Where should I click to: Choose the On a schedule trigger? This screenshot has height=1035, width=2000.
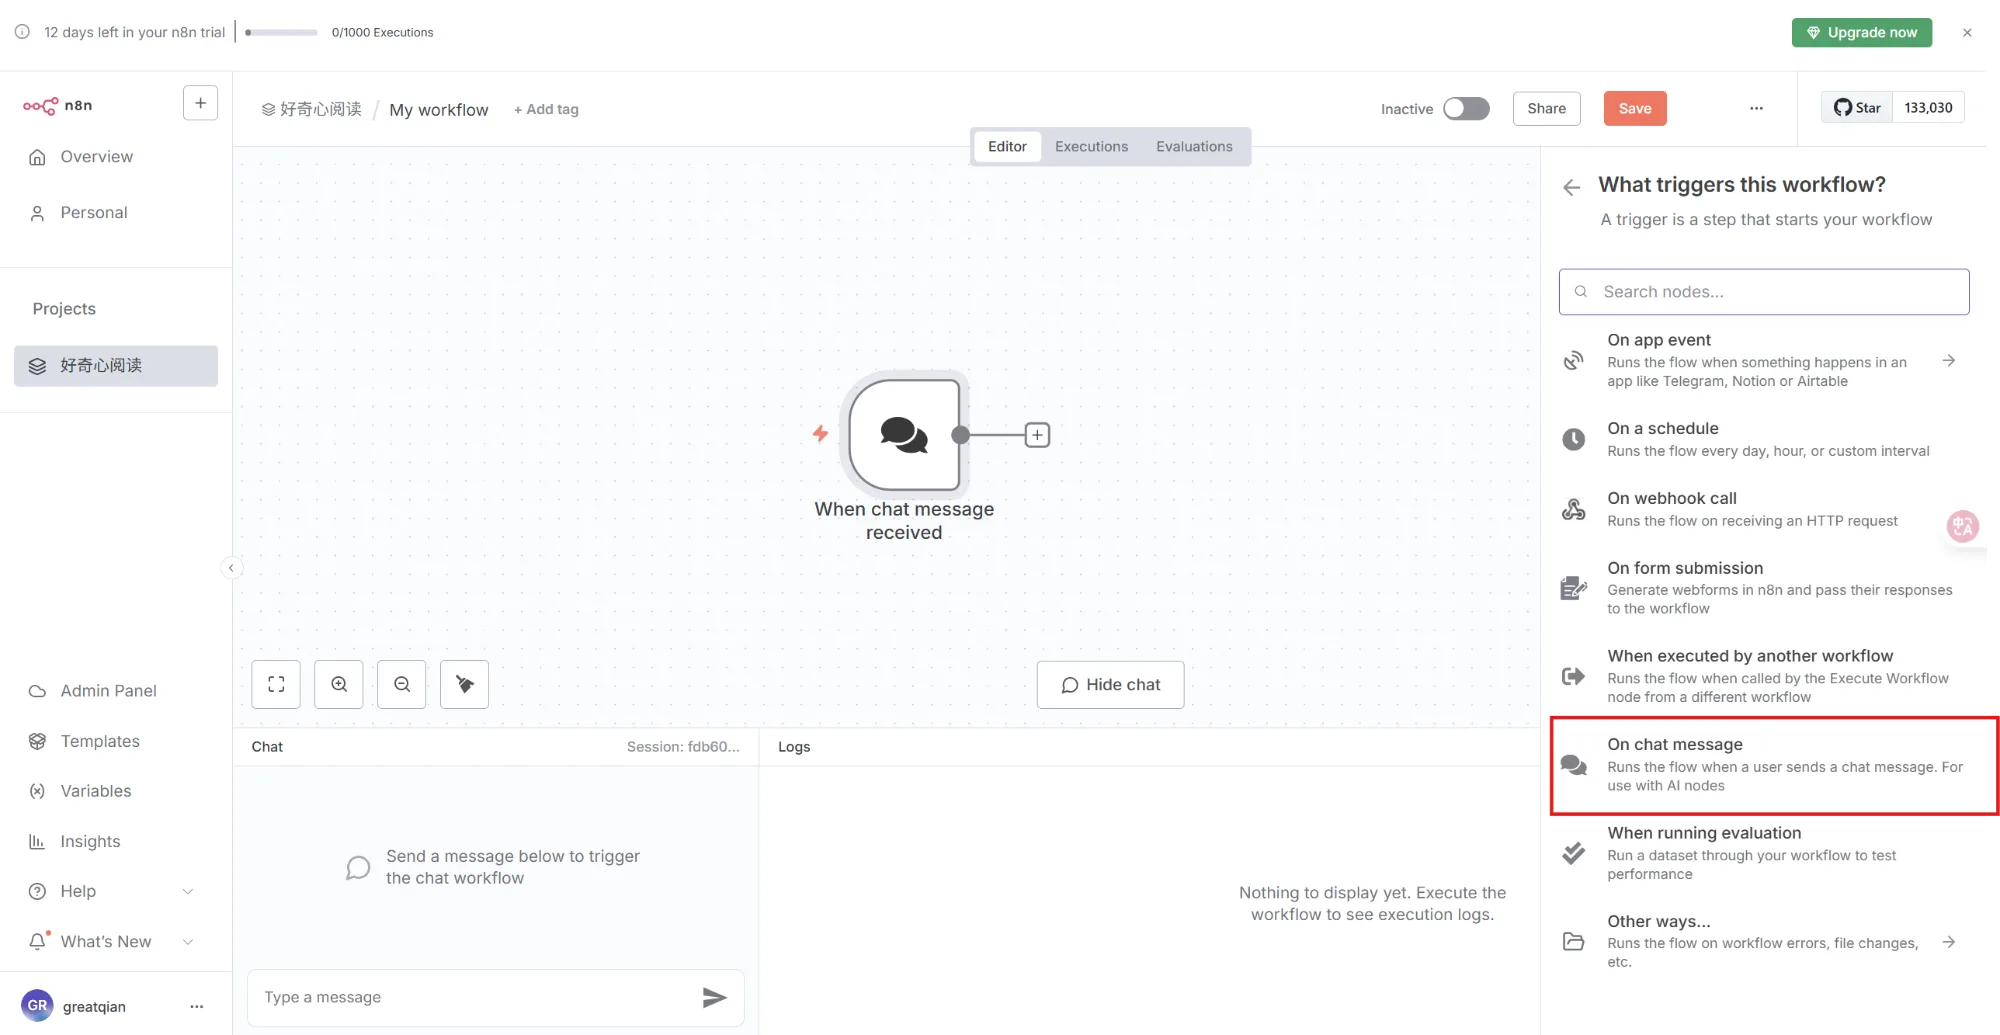coord(1765,439)
